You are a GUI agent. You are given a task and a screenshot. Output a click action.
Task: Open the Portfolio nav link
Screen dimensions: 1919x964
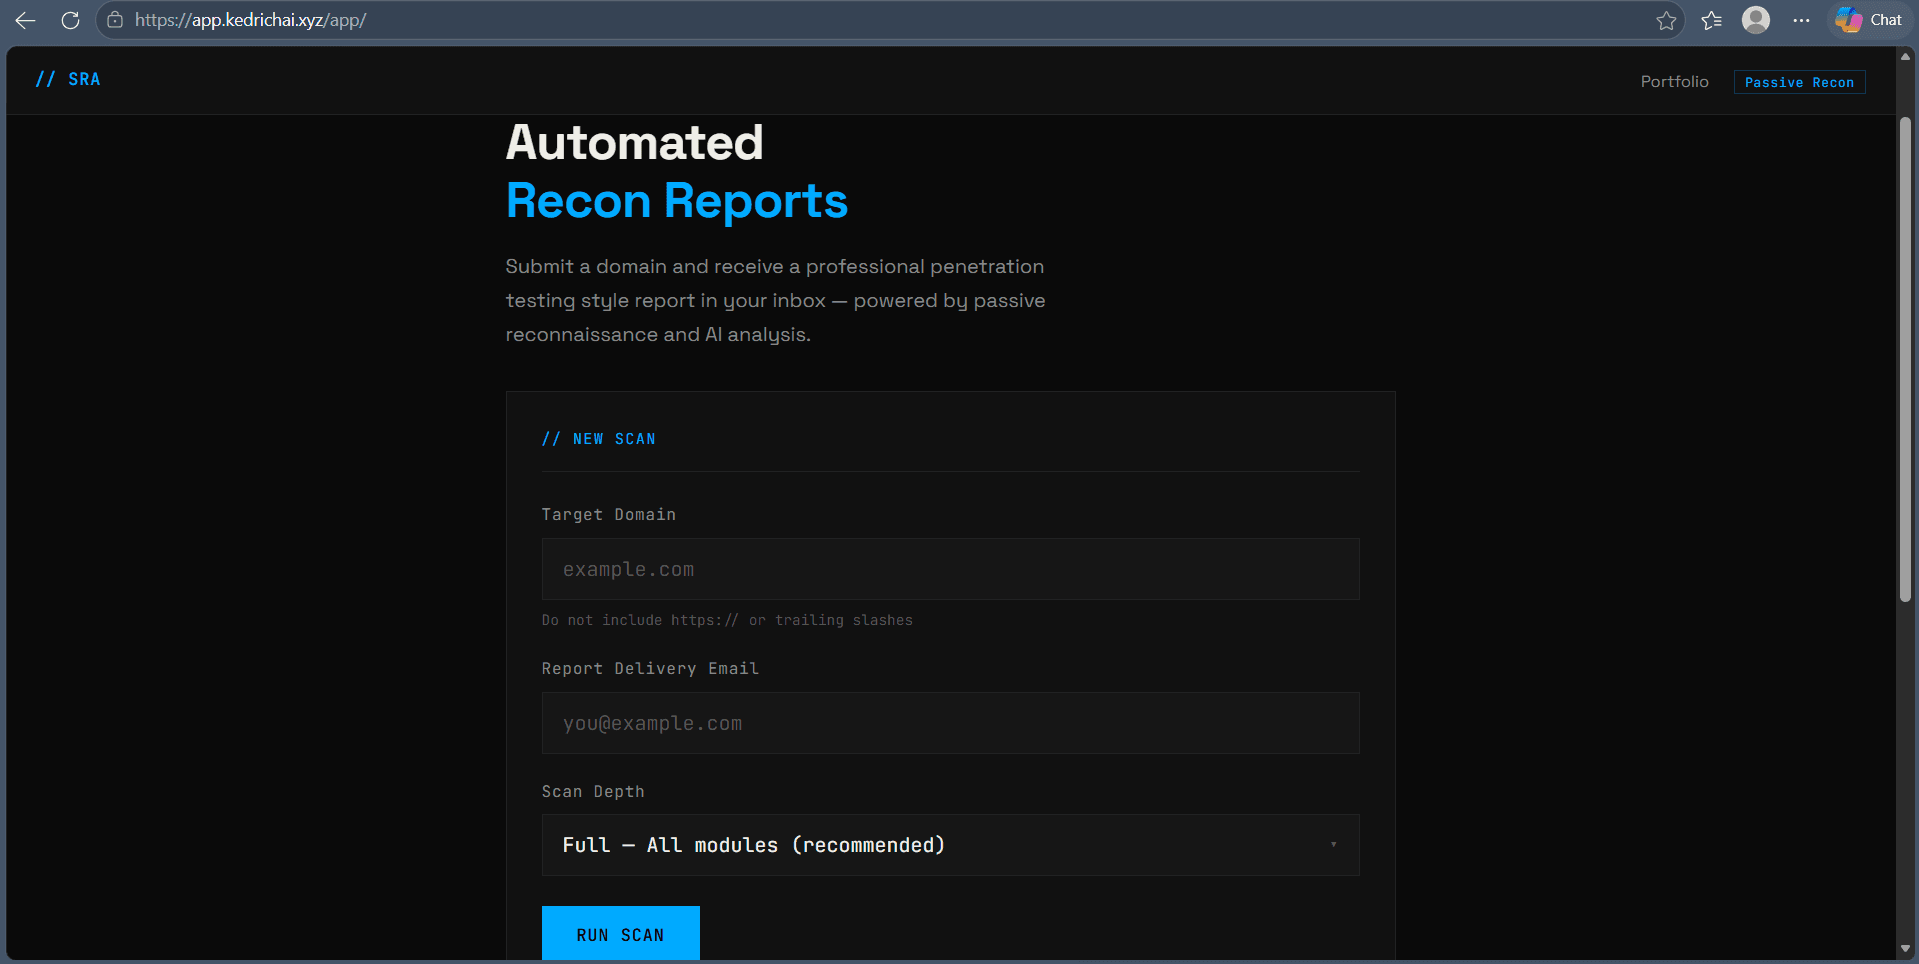tap(1674, 82)
